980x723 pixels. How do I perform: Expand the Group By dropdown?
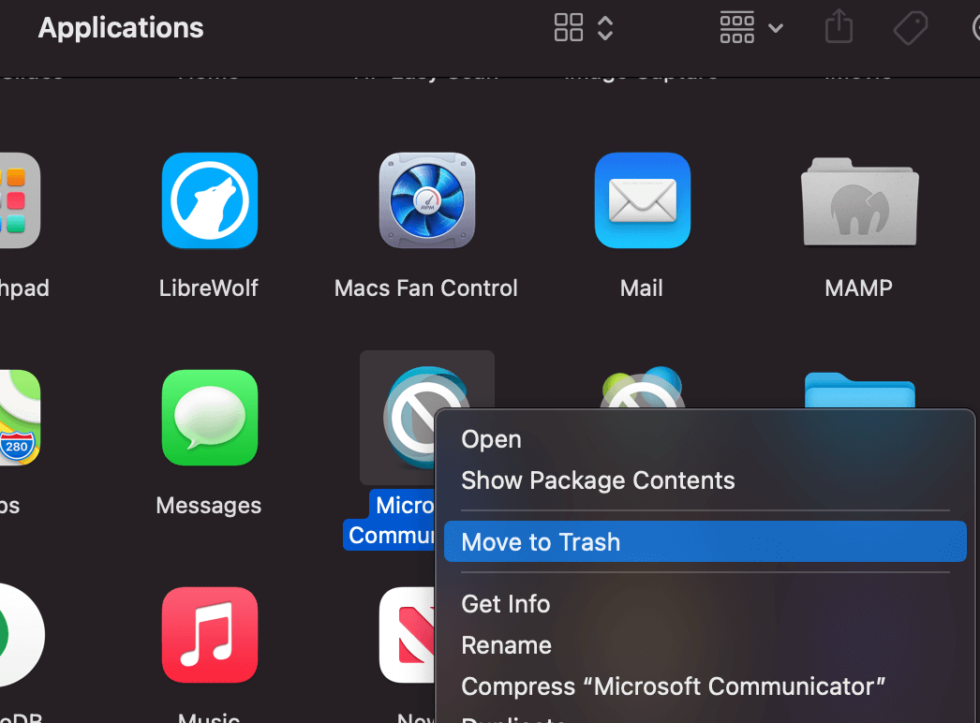(750, 28)
